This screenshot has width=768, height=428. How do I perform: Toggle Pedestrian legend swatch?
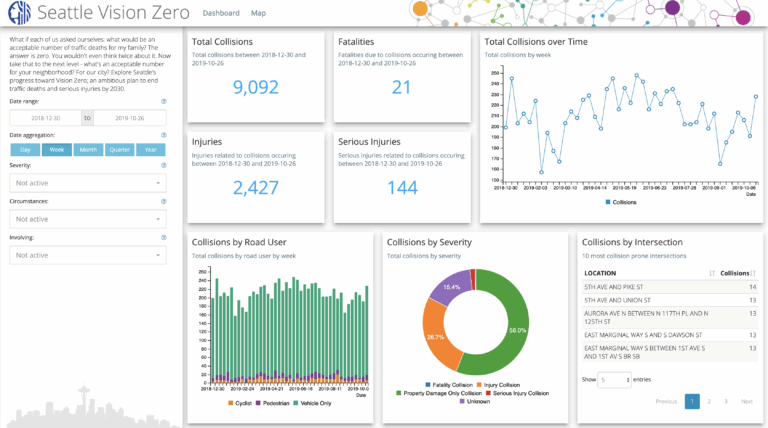click(x=258, y=404)
